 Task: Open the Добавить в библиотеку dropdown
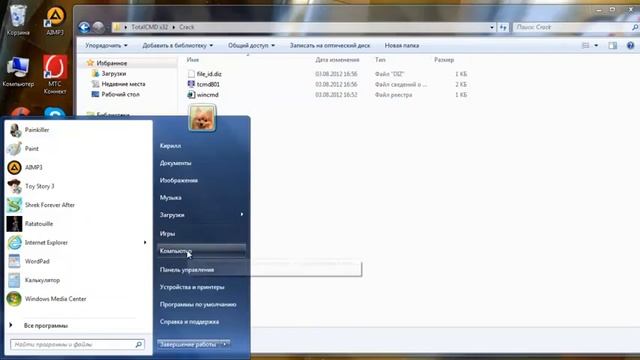pyautogui.click(x=178, y=45)
